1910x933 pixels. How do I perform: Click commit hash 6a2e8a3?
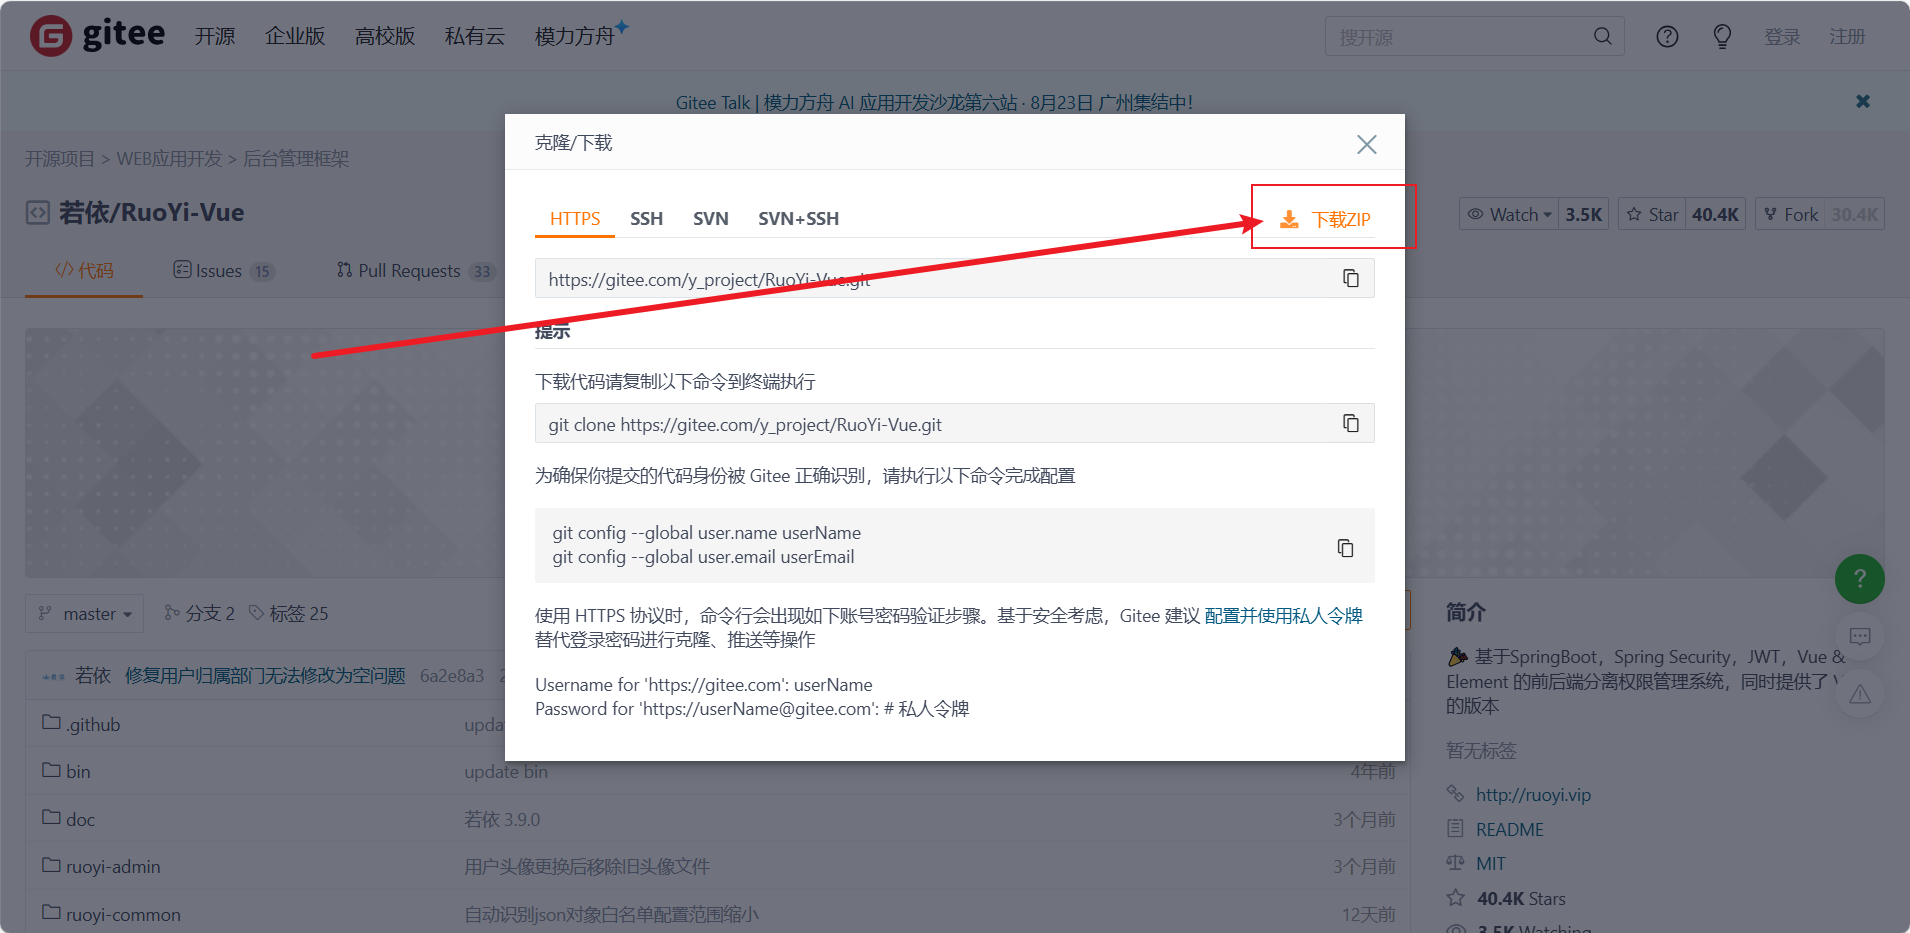(452, 676)
